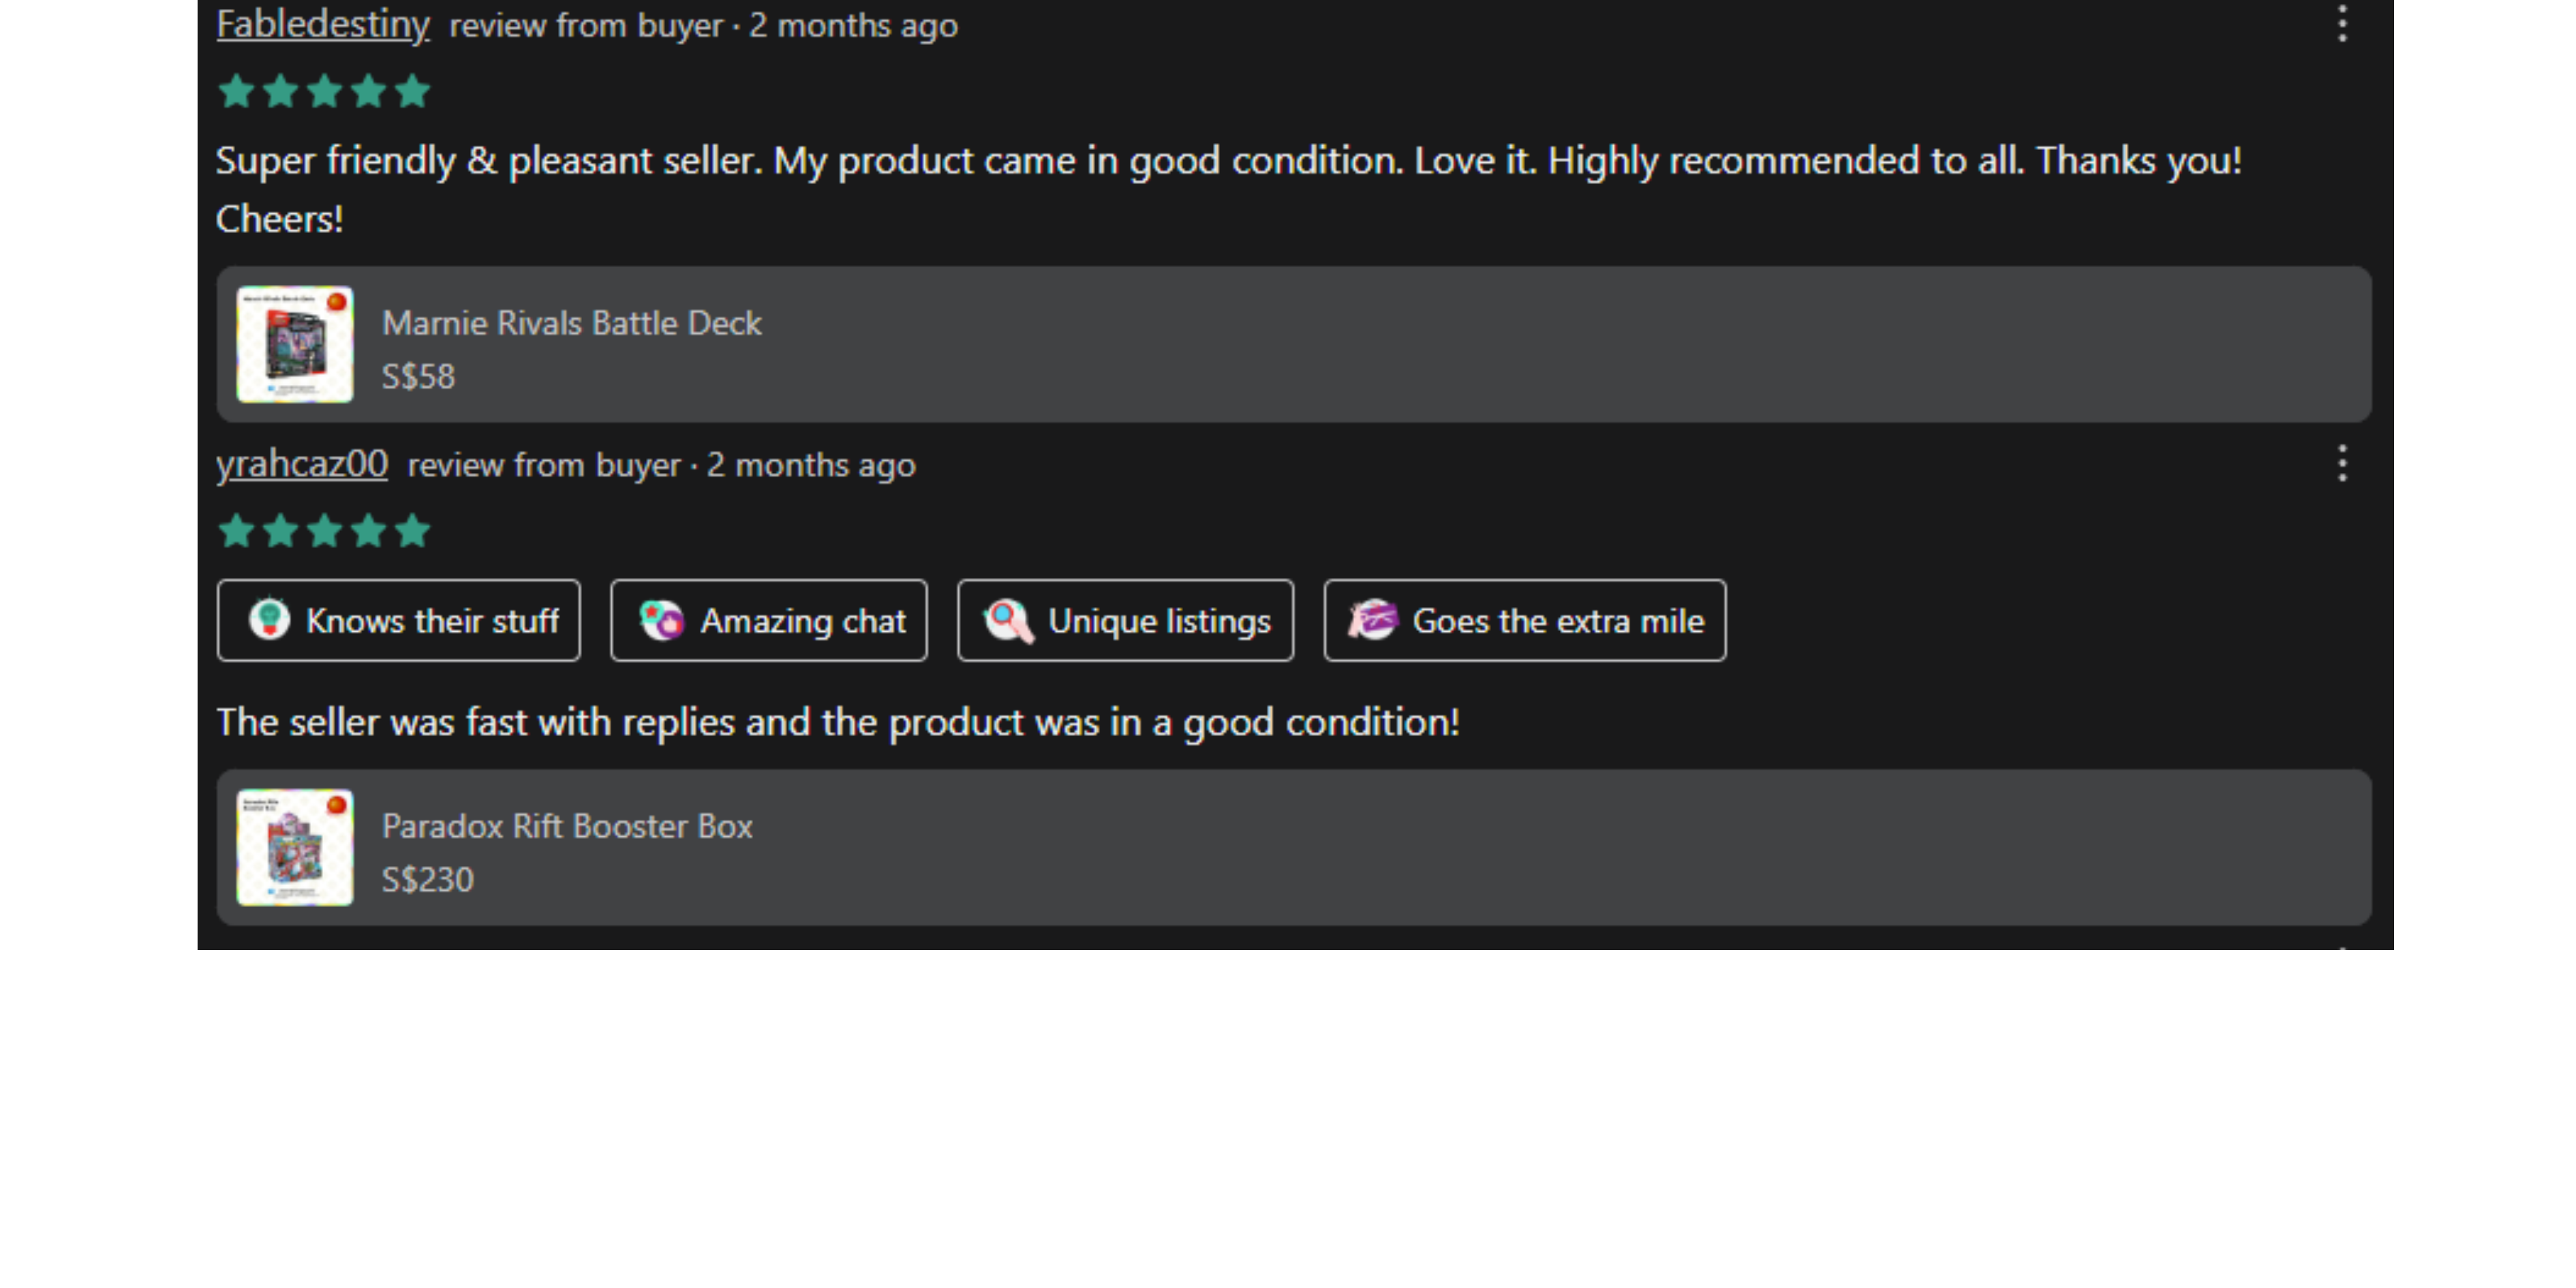The image size is (2576, 1288).
Task: Click first star of Fabledestiny's rating
Action: pos(236,91)
